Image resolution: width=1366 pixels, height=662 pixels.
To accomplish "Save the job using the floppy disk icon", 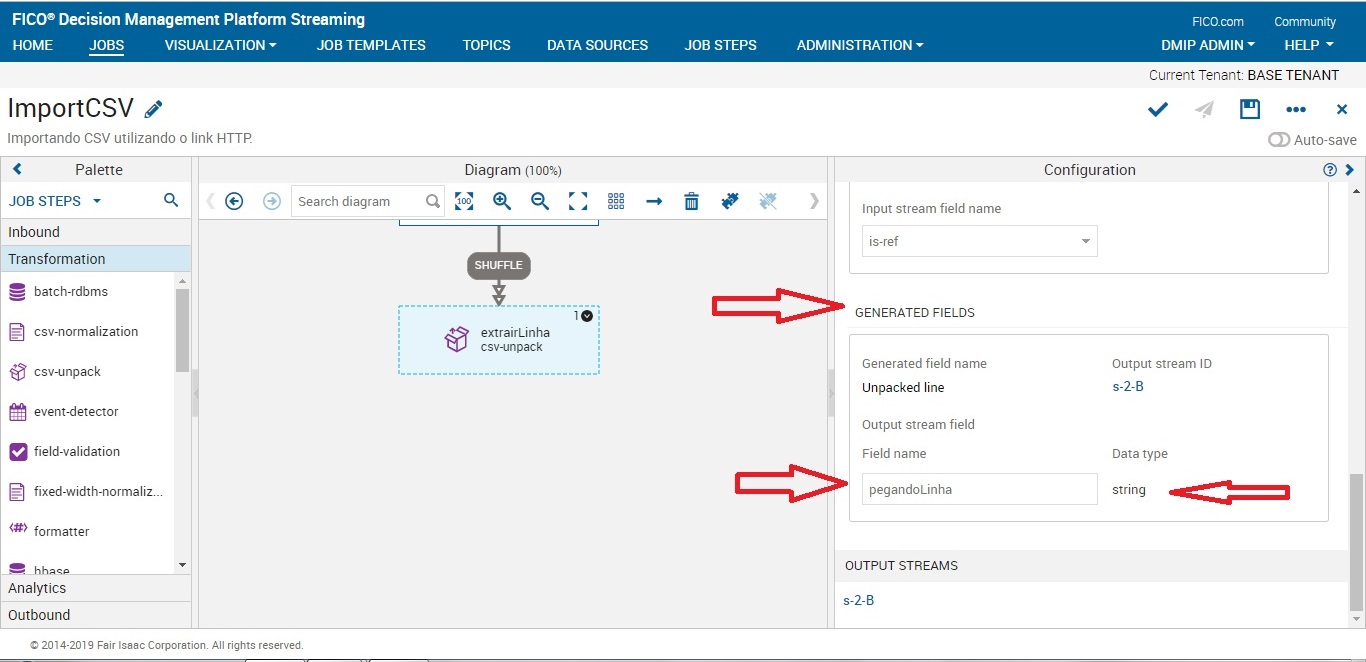I will (1249, 109).
